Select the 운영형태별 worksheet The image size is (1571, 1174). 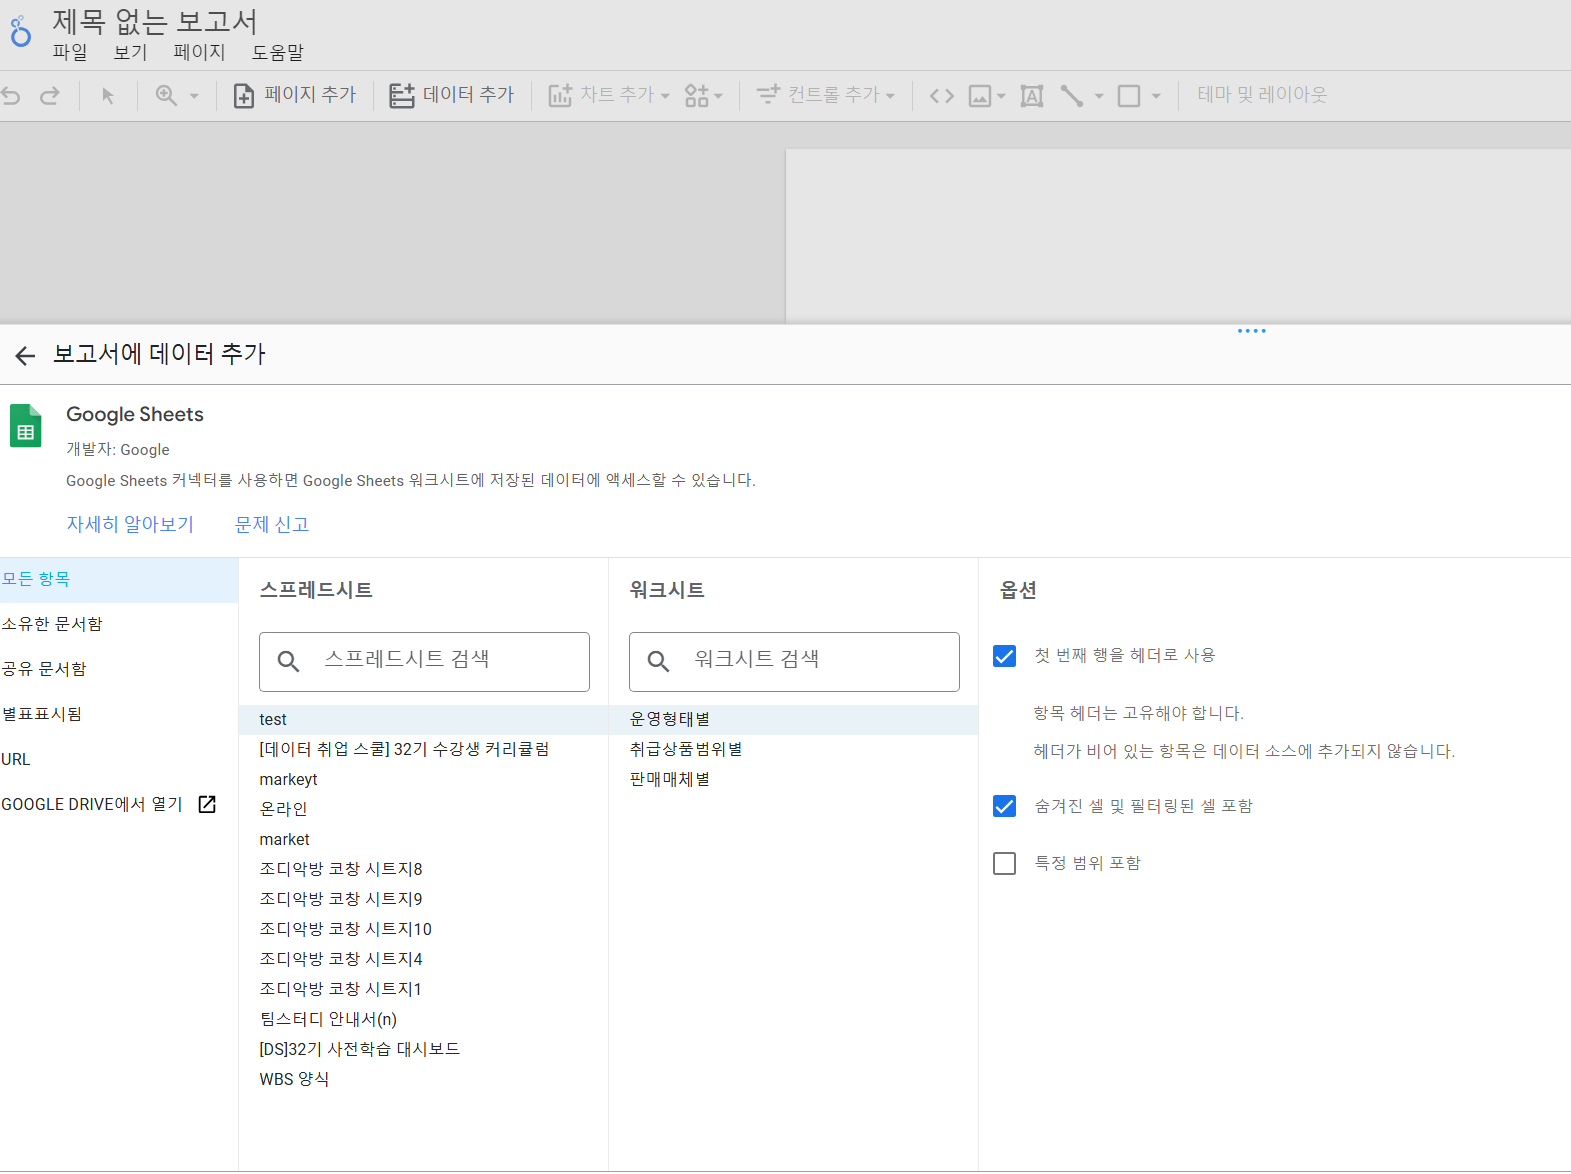point(793,719)
